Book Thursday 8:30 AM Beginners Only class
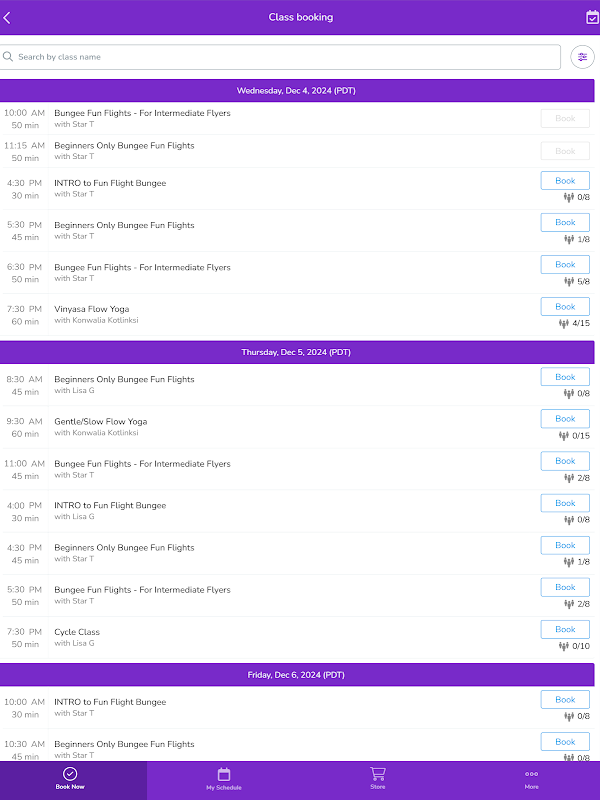The height and width of the screenshot is (800, 600). coord(565,376)
